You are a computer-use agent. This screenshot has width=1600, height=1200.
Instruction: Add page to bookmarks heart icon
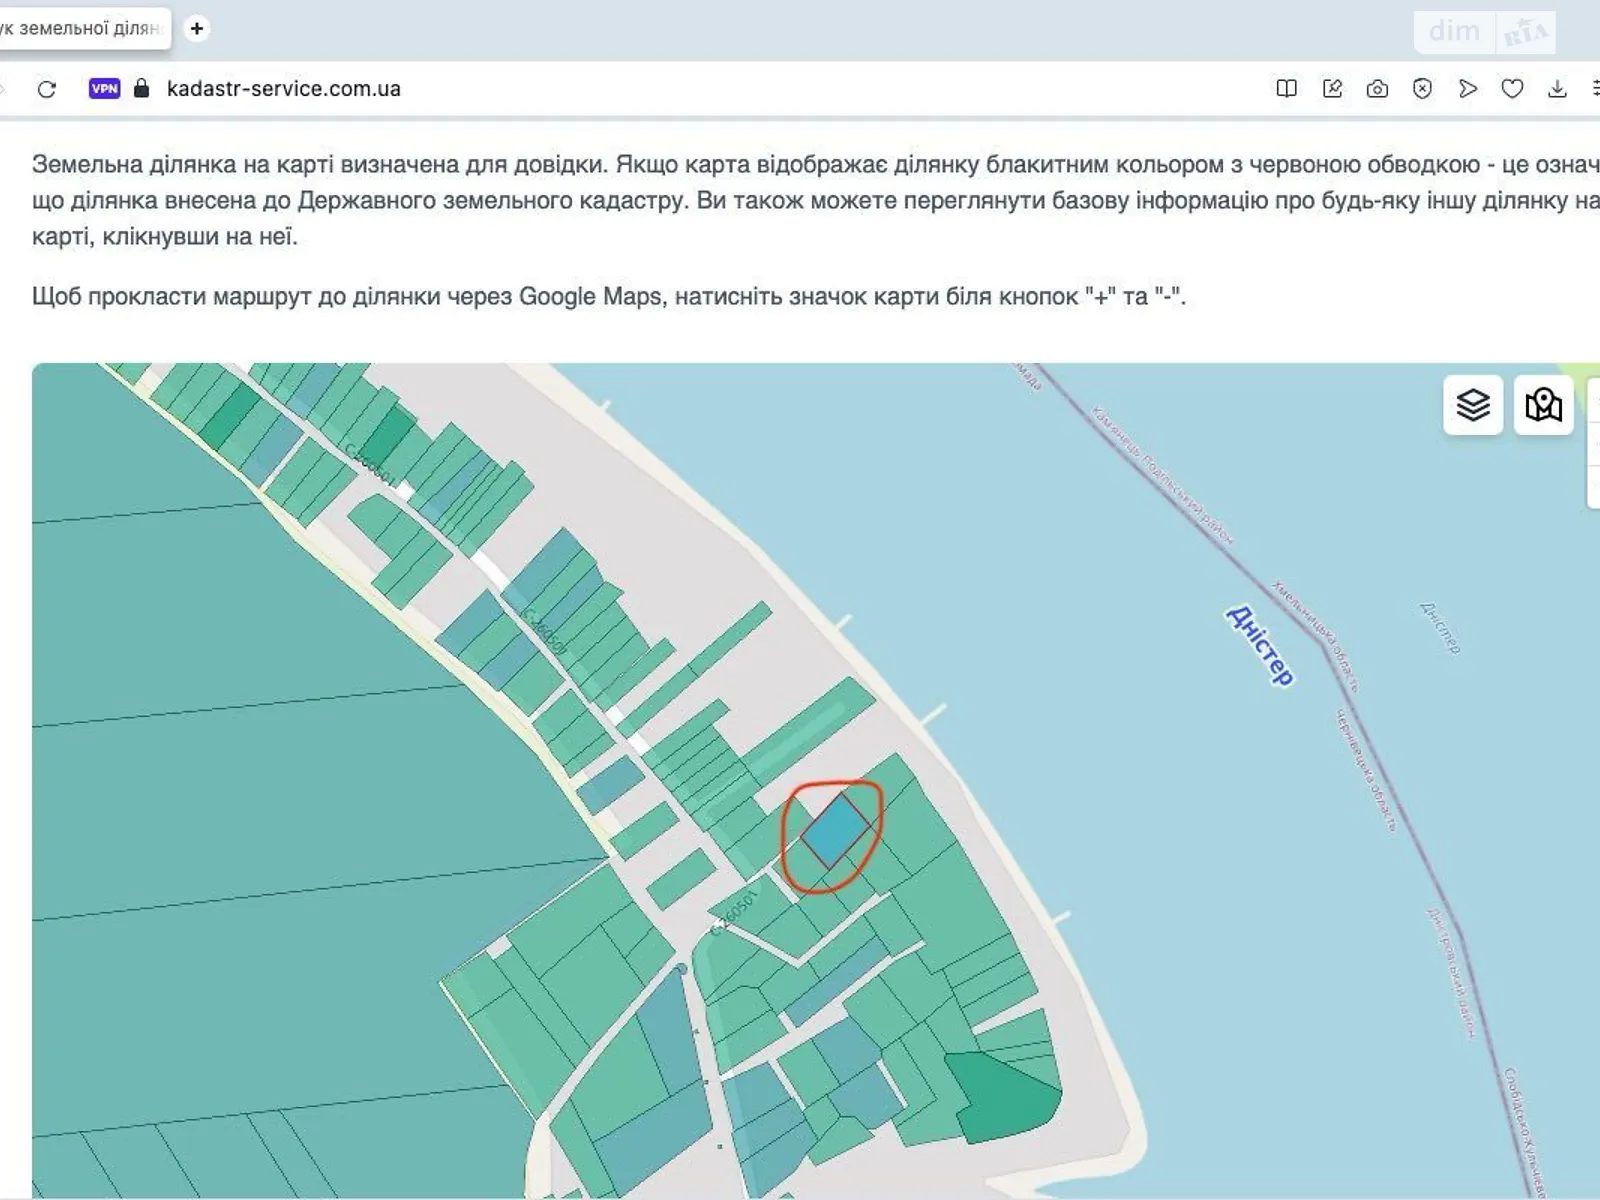coord(1512,89)
